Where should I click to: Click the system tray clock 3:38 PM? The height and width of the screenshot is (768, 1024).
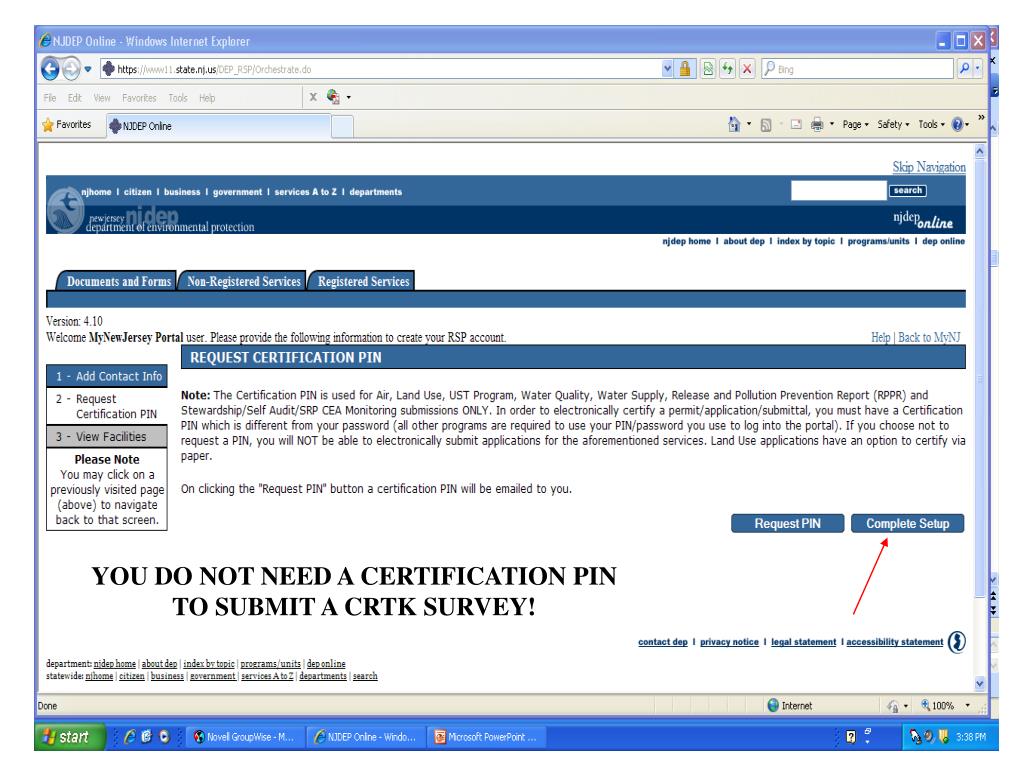coord(970,737)
